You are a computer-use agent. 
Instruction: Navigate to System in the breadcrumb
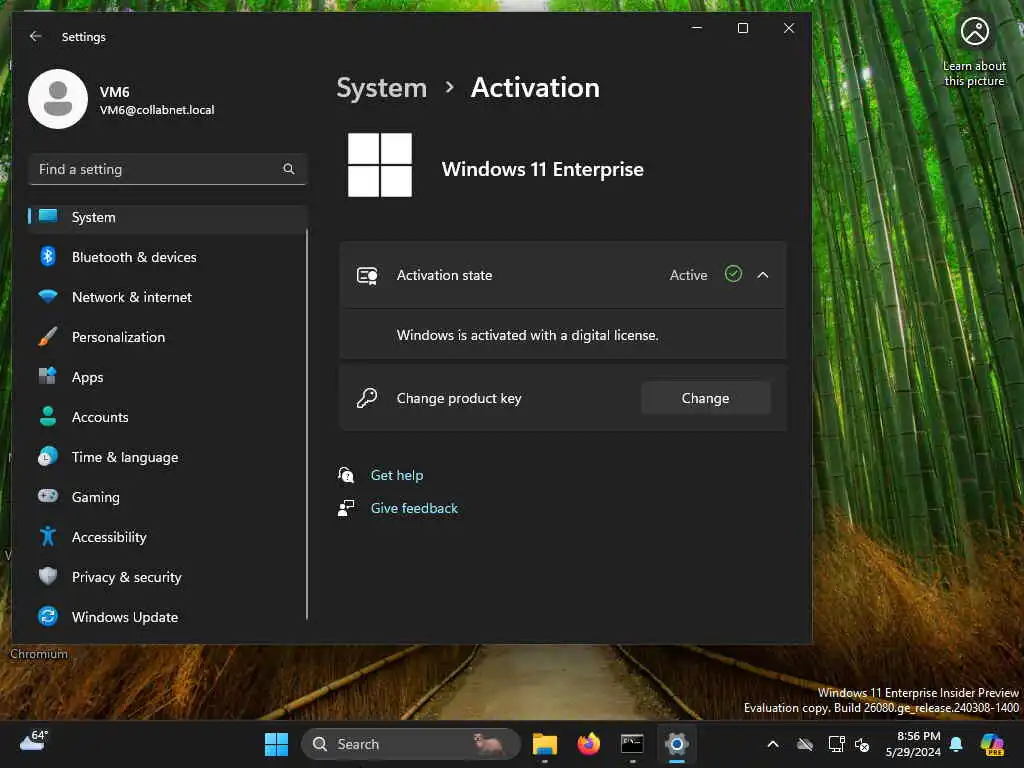381,88
